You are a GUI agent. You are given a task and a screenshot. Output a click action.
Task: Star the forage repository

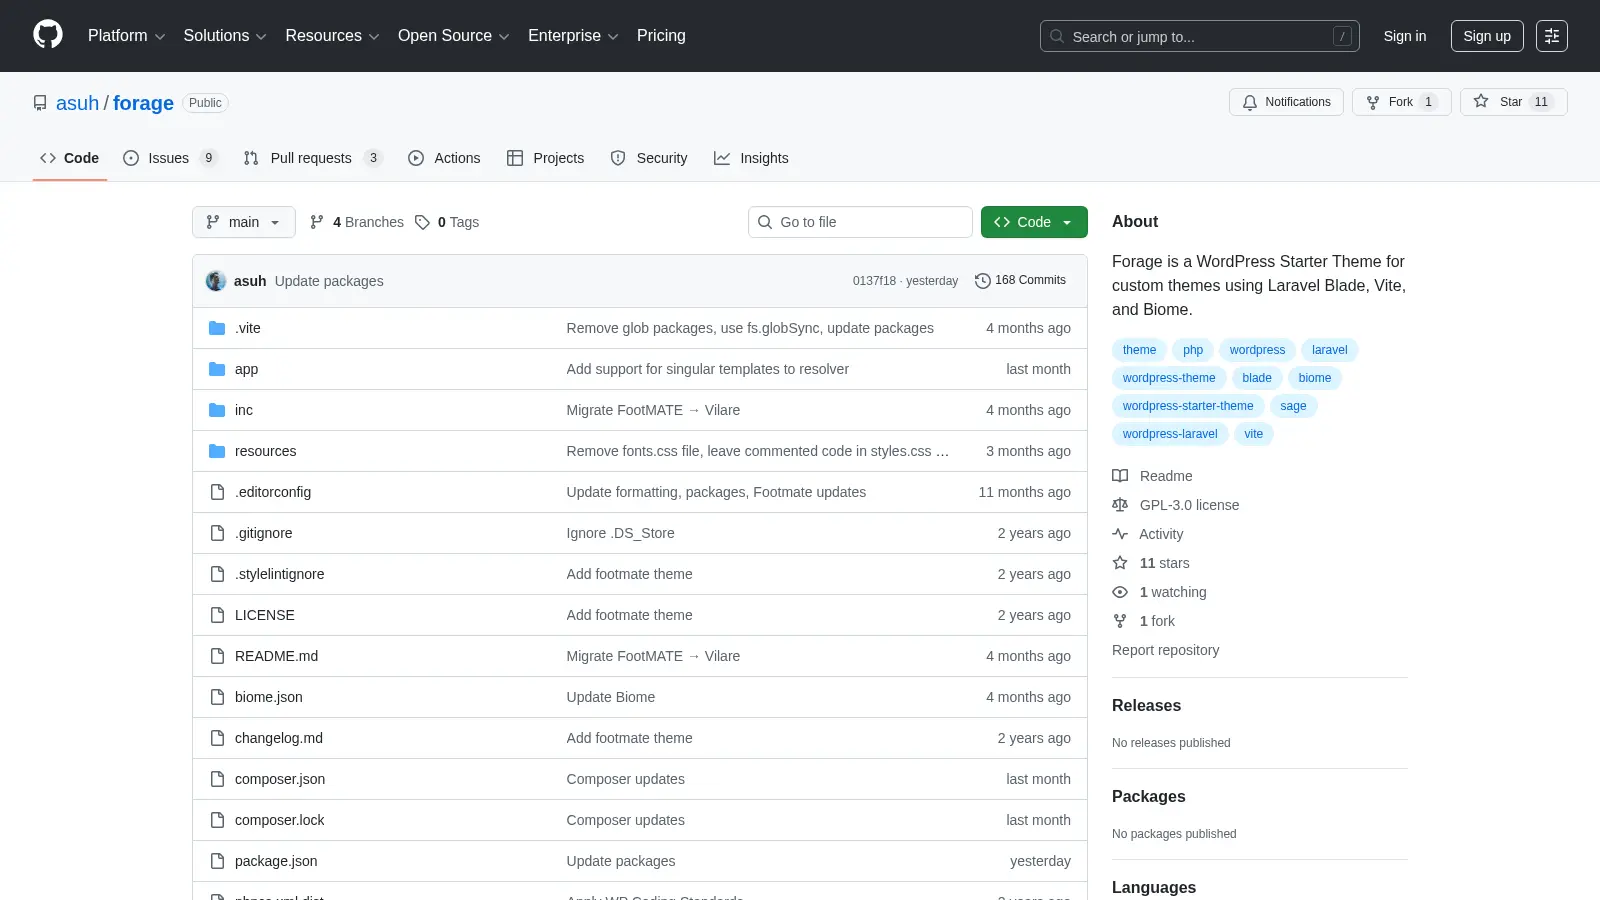pyautogui.click(x=1513, y=102)
